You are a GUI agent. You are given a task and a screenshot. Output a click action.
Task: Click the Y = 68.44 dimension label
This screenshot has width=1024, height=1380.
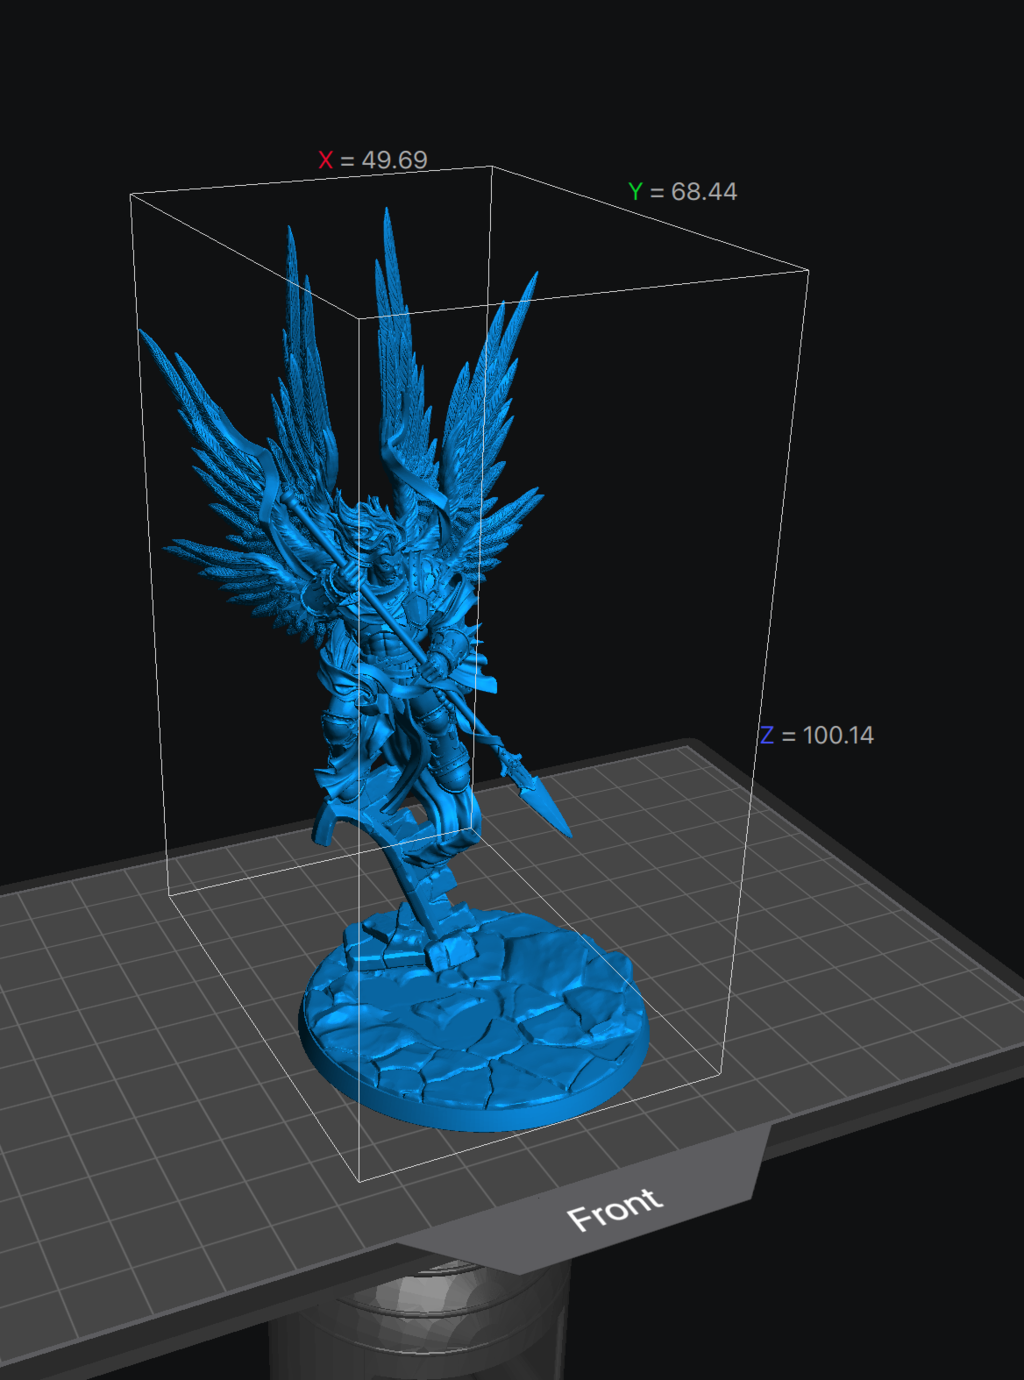pos(683,191)
